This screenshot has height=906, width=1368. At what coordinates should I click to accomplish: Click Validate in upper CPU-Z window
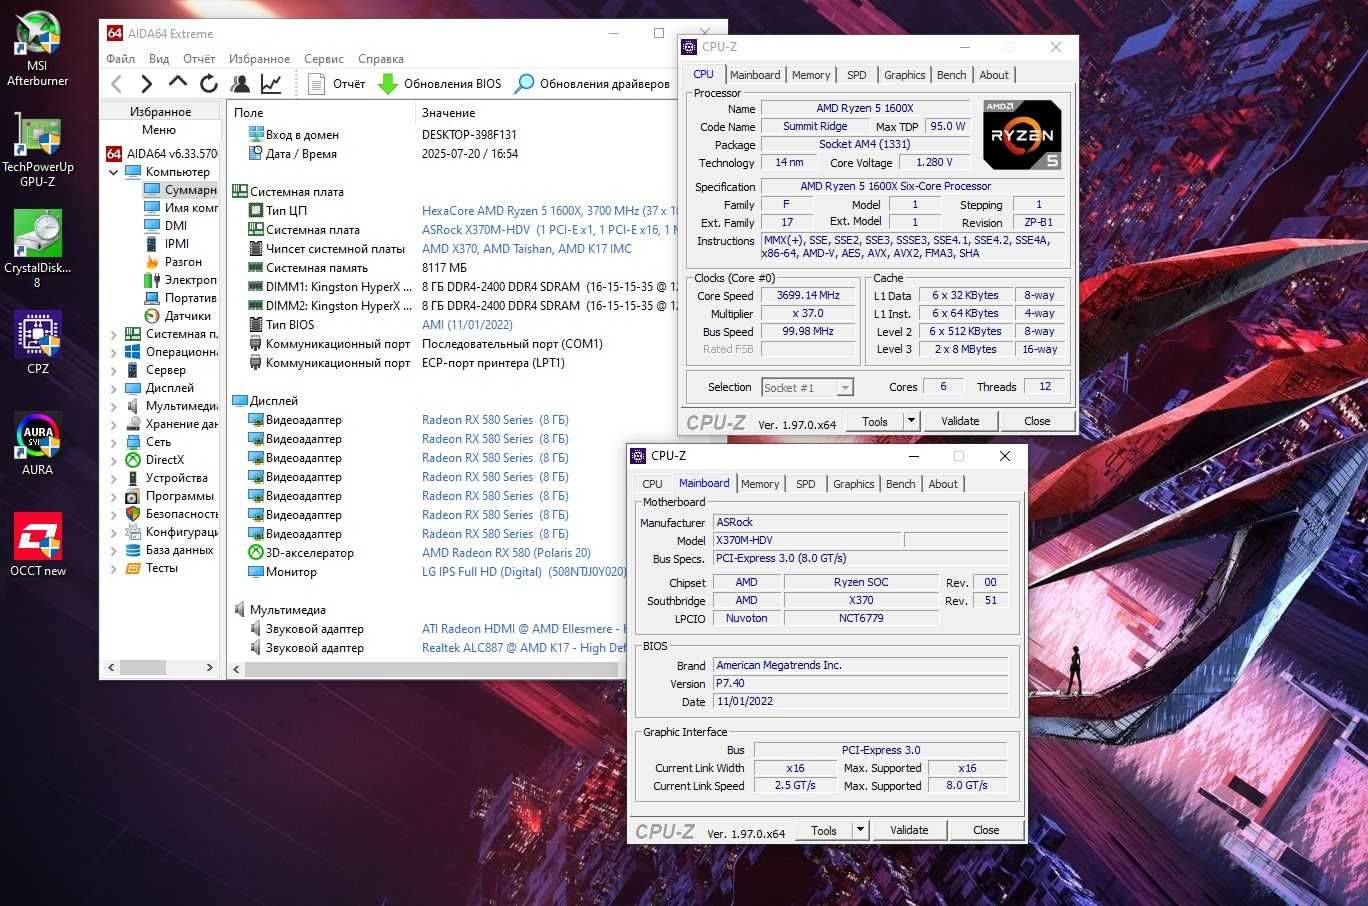pos(960,421)
